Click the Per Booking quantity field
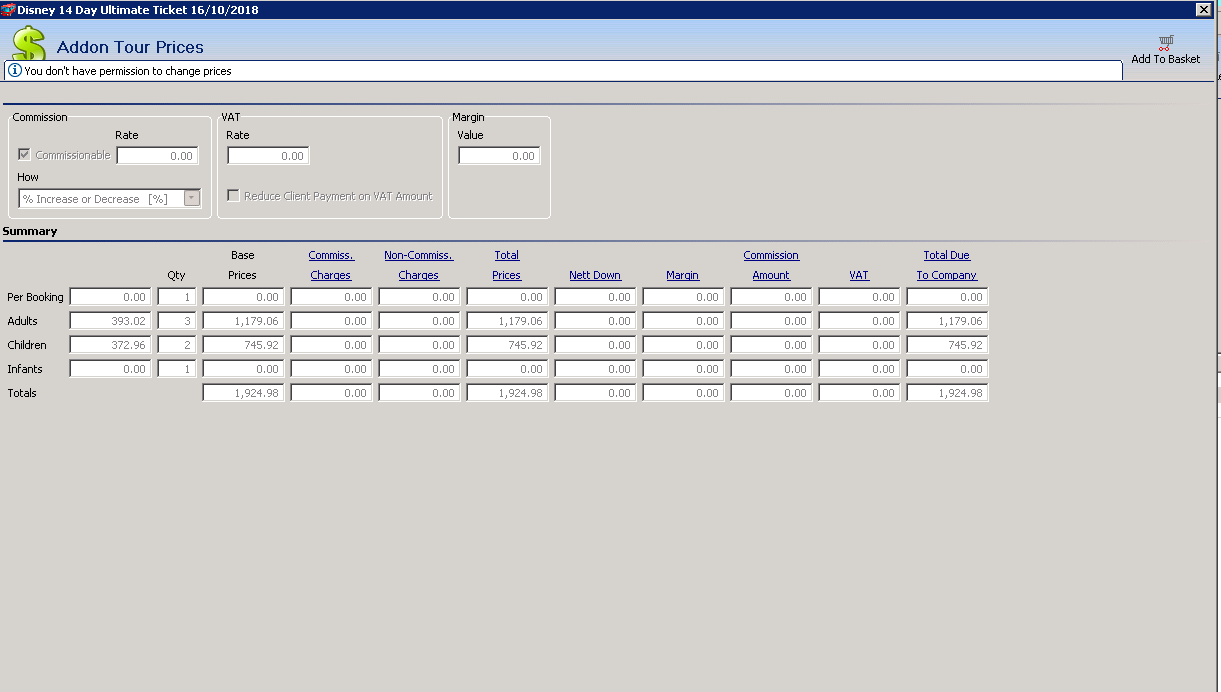The height and width of the screenshot is (692, 1221). [177, 297]
